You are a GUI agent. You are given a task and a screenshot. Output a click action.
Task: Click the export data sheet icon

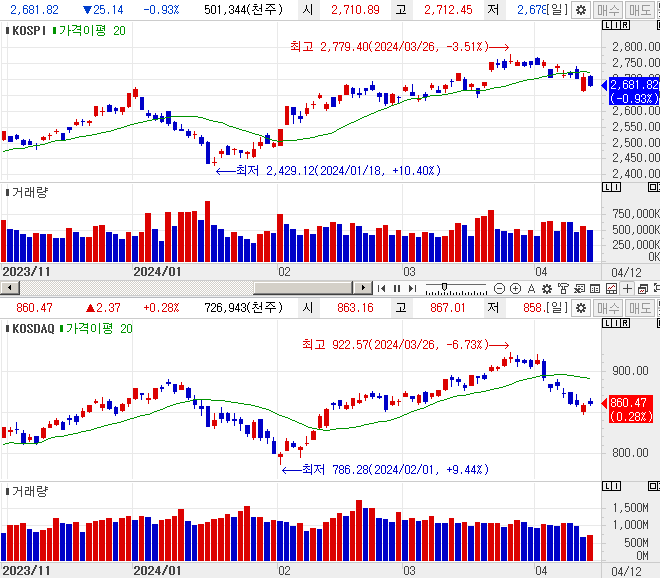(579, 288)
